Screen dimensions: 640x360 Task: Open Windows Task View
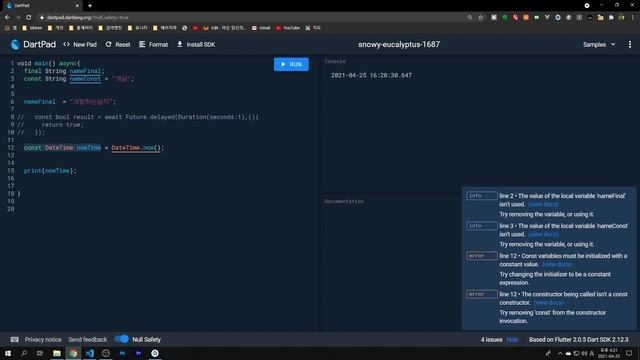(x=40, y=353)
